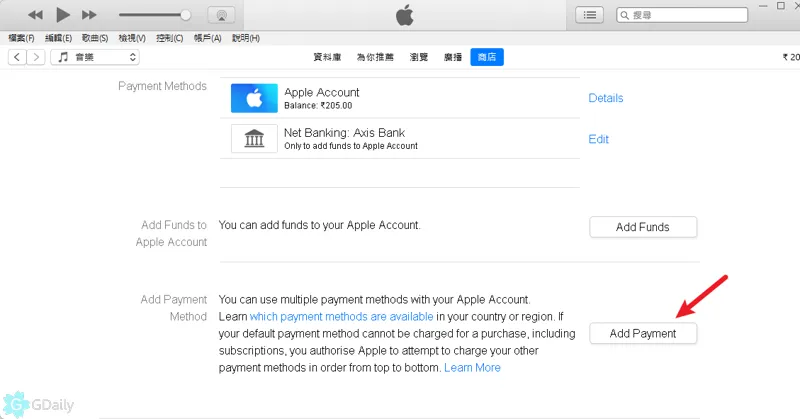Open the 編輯(E) menu
Image resolution: width=800 pixels, height=419 pixels.
pyautogui.click(x=58, y=38)
